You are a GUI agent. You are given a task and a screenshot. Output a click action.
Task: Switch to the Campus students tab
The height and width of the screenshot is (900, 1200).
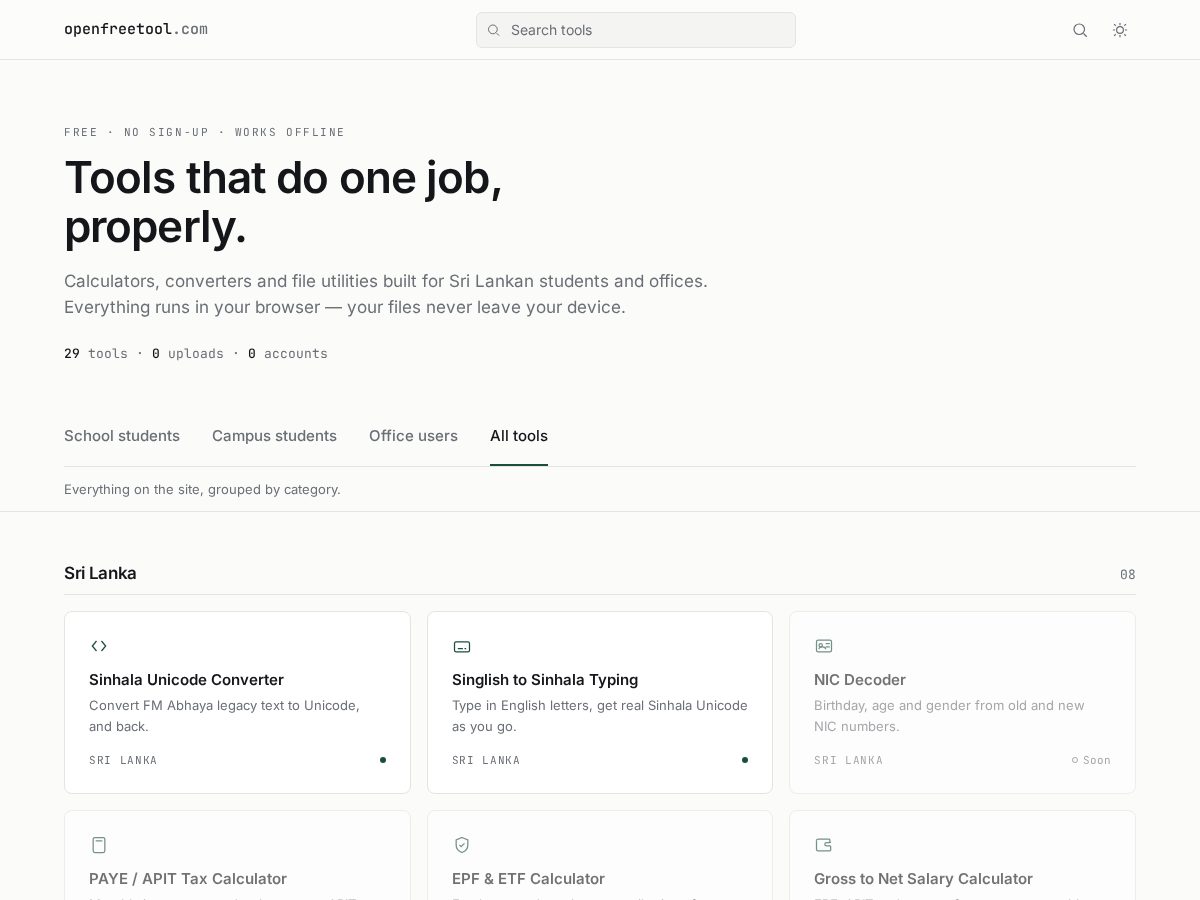click(x=274, y=436)
